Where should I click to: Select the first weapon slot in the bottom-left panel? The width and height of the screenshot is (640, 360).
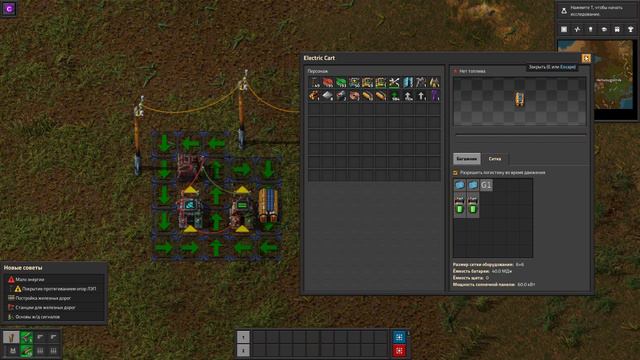coord(11,337)
